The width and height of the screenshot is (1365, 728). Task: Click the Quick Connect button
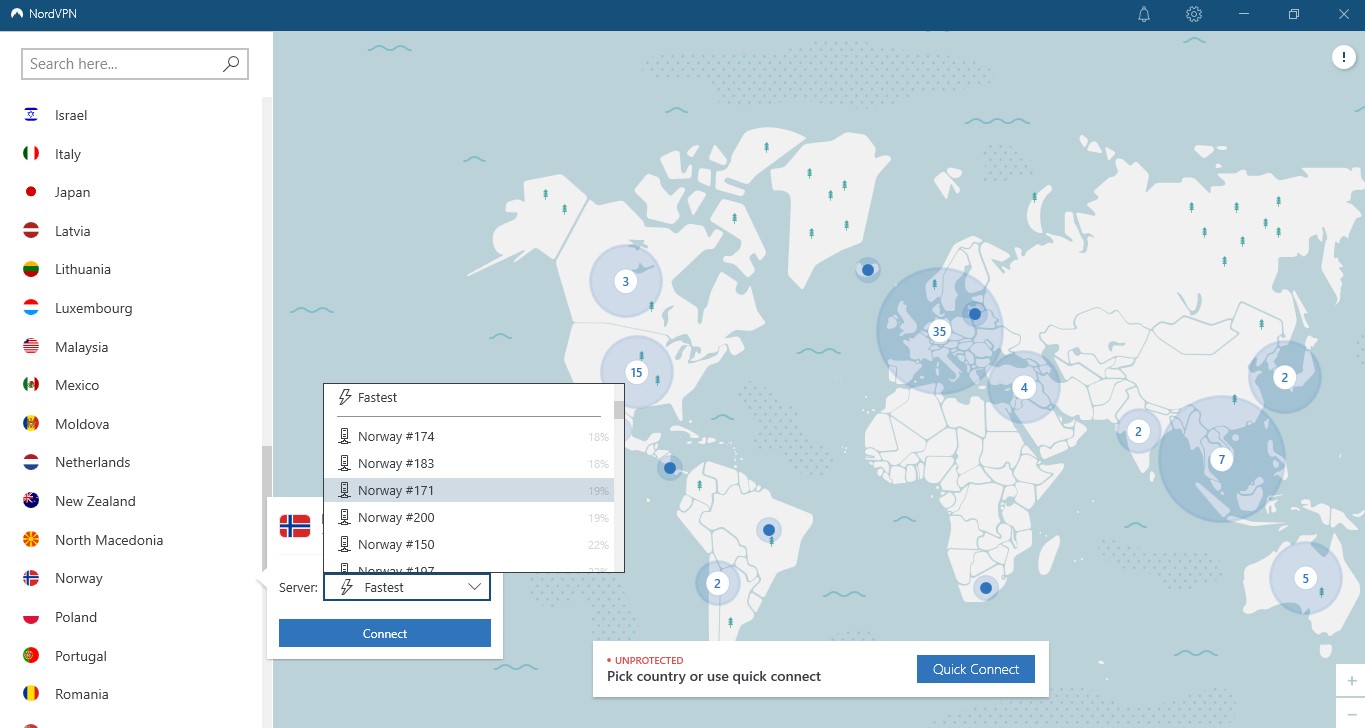point(975,669)
